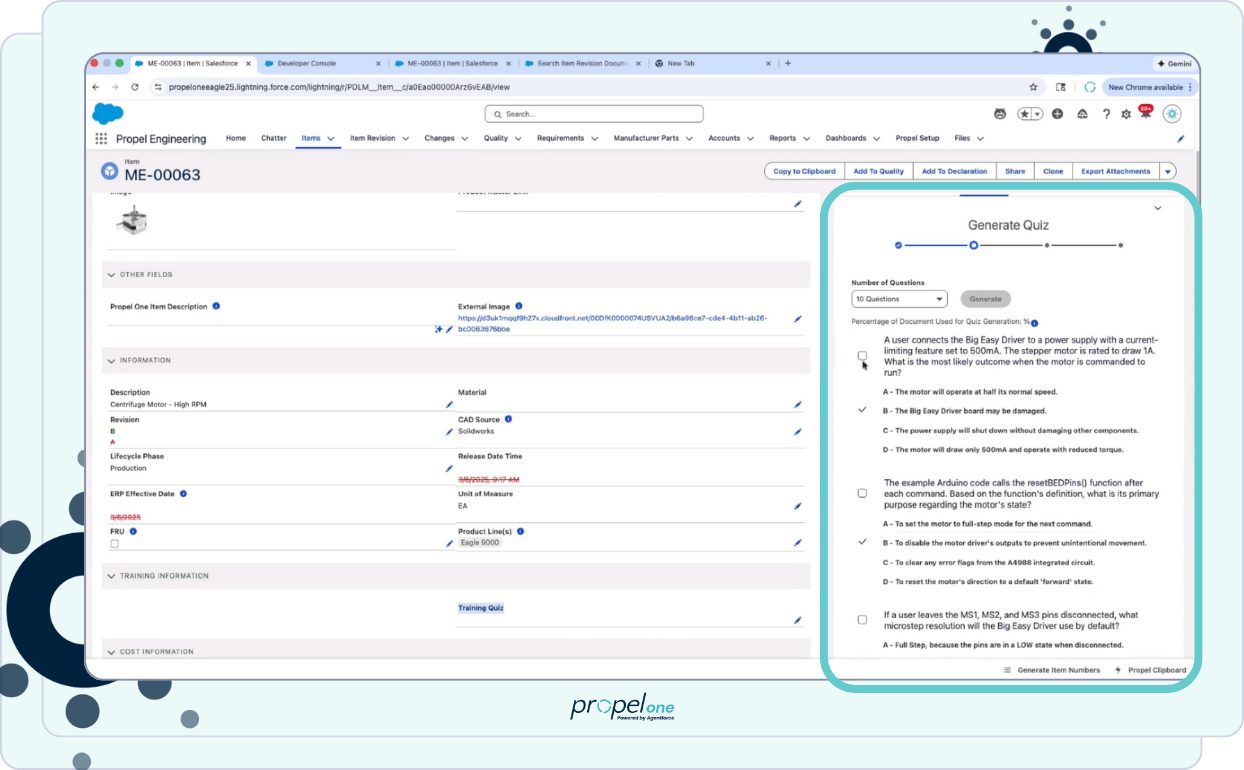
Task: Select the resetBEDPins question checkbox
Action: (x=862, y=493)
